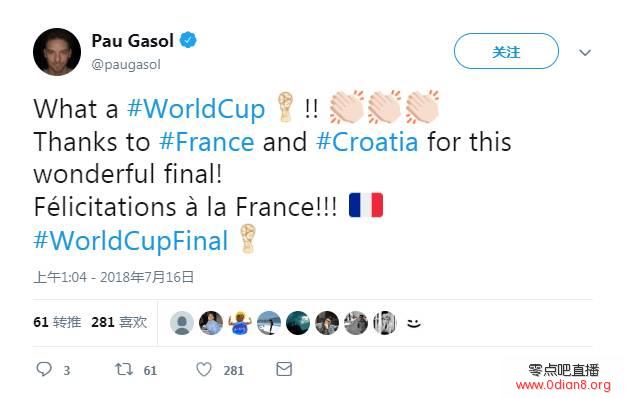
Task: Open the tweet options chevron menu
Action: (585, 52)
